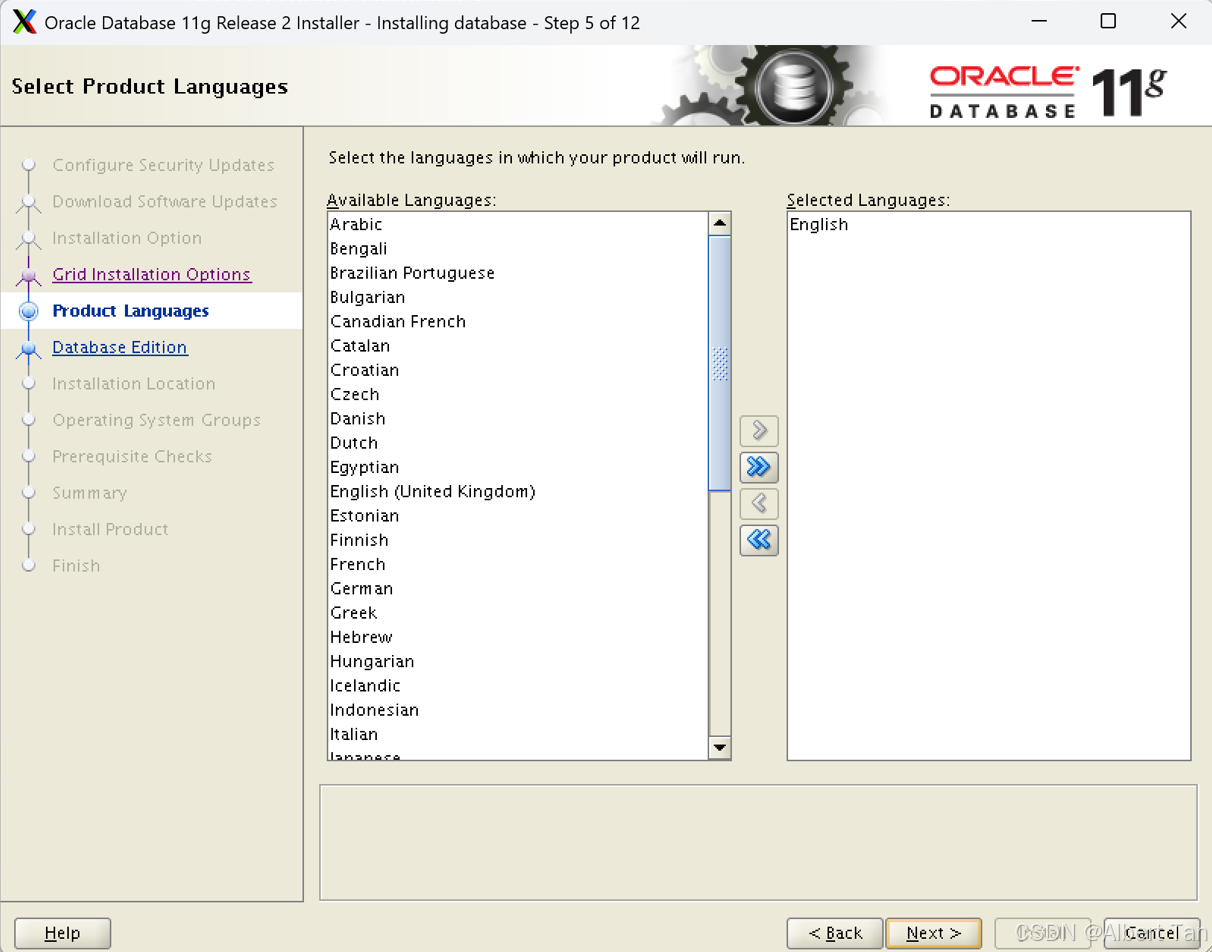Select Hebrew in Available Languages
Viewport: 1212px width, 952px height.
coord(517,637)
